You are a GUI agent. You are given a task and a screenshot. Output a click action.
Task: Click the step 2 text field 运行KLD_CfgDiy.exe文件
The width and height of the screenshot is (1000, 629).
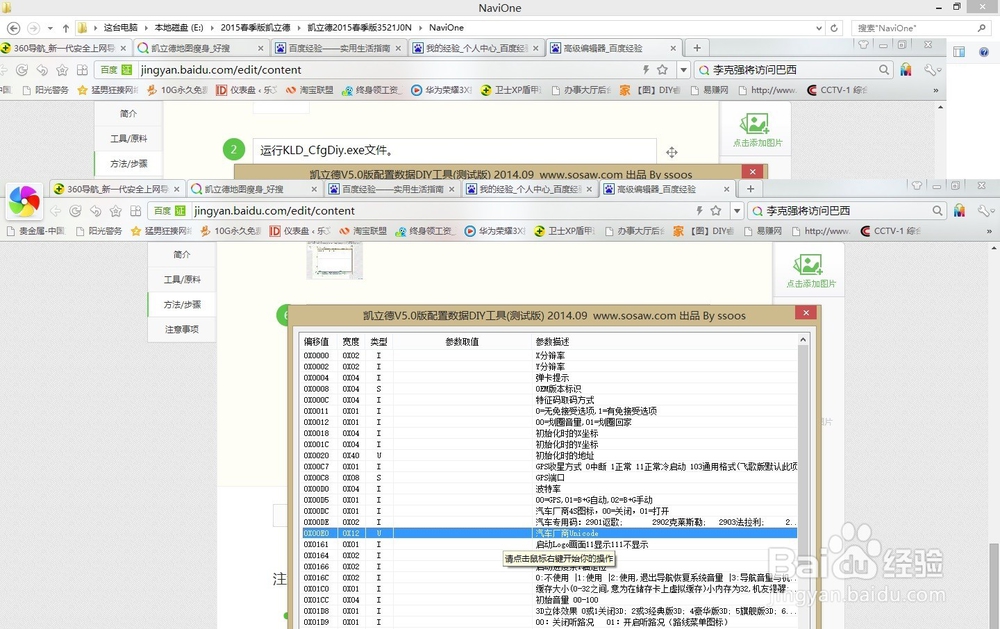455,151
